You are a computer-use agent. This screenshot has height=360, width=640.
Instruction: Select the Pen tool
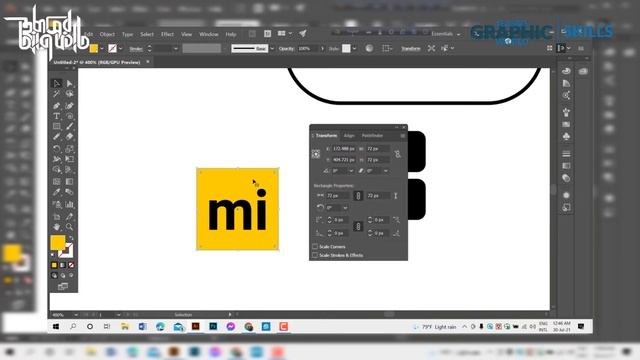click(x=57, y=106)
